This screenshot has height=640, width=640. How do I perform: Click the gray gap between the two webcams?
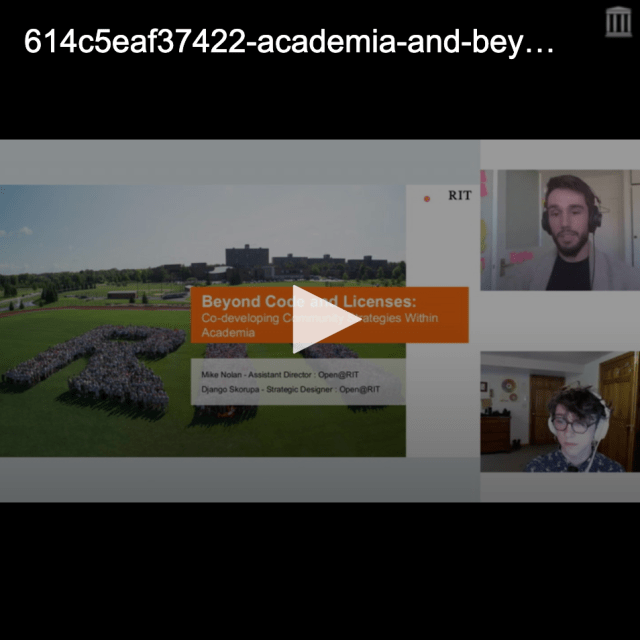click(558, 321)
